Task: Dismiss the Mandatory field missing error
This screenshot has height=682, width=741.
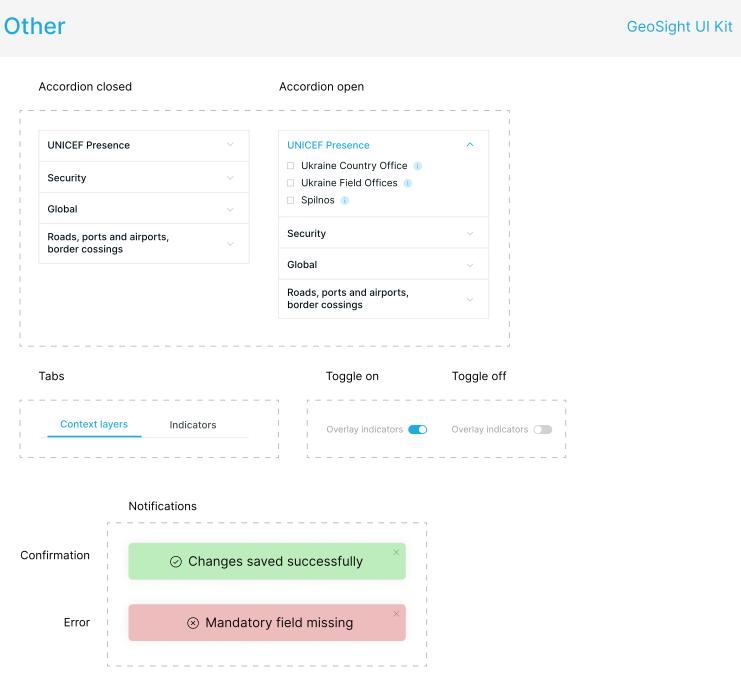Action: pos(396,613)
